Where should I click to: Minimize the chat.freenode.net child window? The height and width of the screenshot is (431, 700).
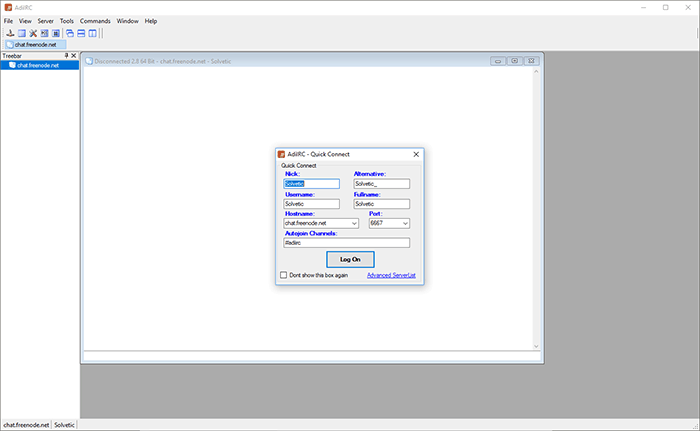pyautogui.click(x=498, y=61)
